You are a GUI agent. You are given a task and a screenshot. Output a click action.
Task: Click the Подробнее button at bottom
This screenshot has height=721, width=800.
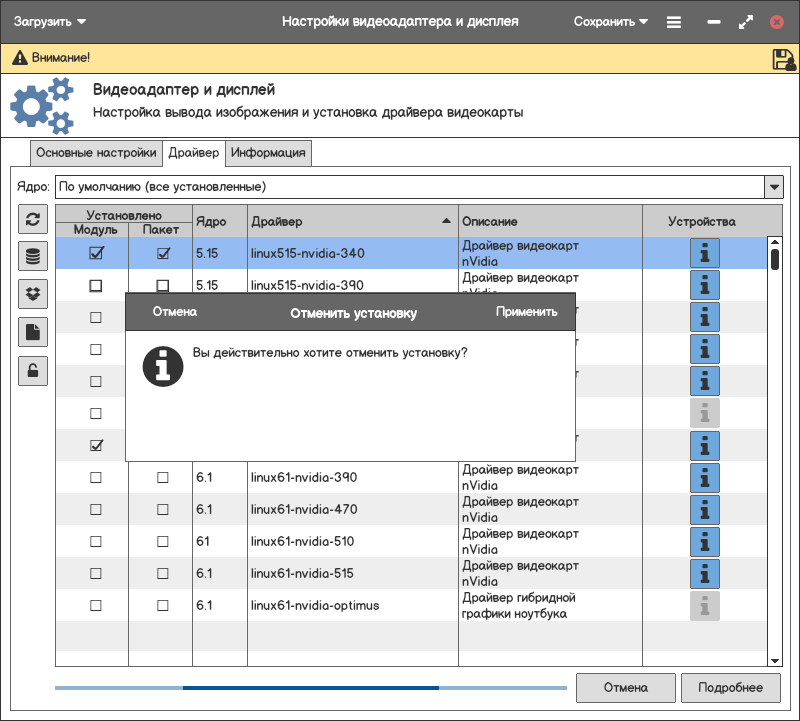click(730, 688)
